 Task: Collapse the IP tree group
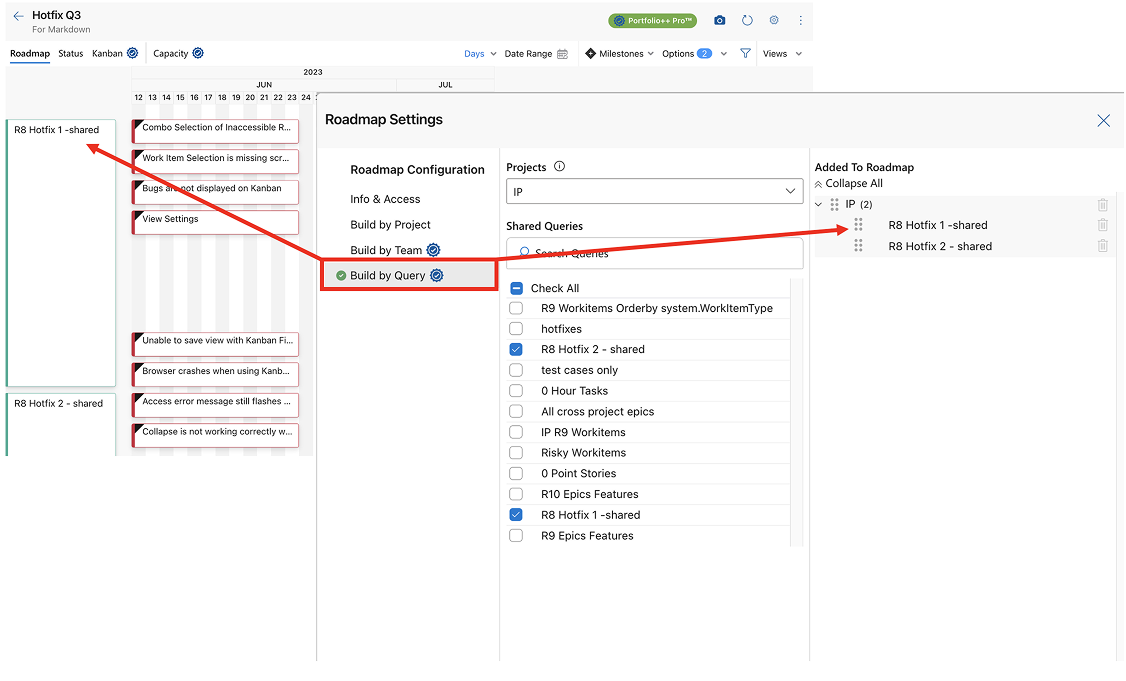819,205
